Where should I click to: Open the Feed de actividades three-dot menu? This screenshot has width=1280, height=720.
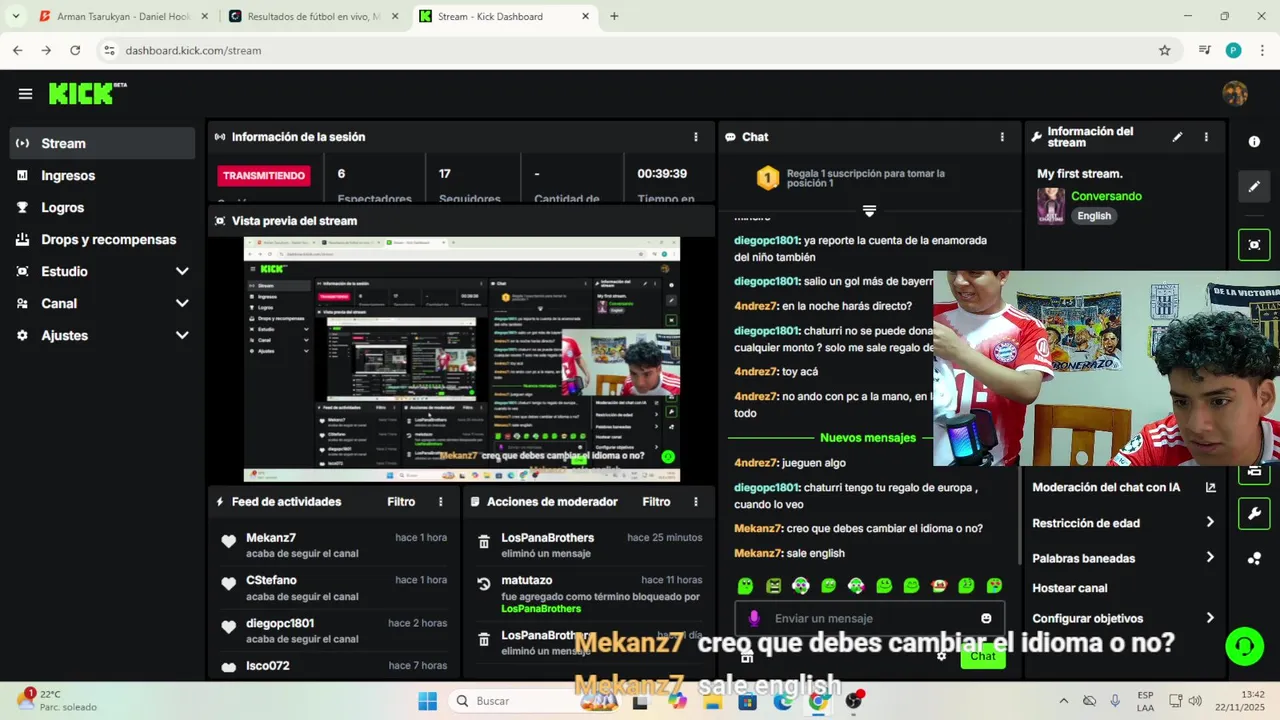[x=440, y=502]
